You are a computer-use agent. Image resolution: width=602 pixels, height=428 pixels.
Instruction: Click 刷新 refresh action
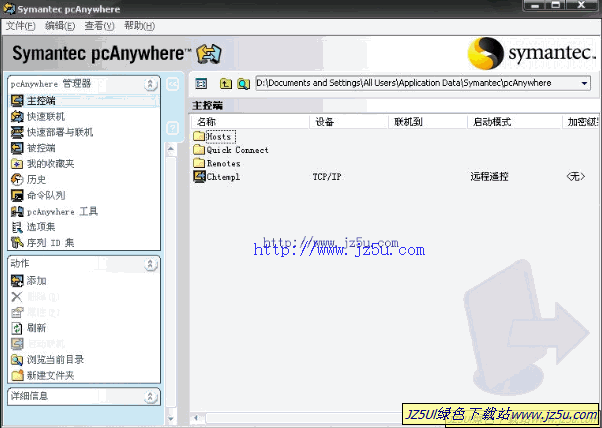[x=29, y=328]
